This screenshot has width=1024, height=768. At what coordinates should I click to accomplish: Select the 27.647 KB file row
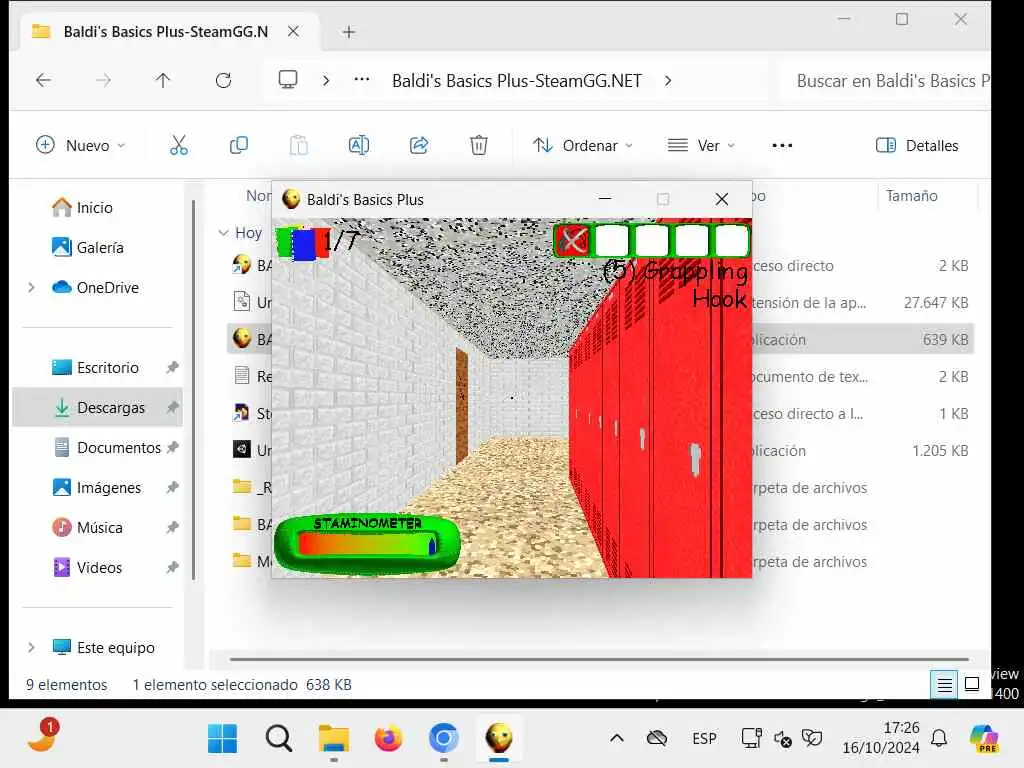pyautogui.click(x=600, y=302)
